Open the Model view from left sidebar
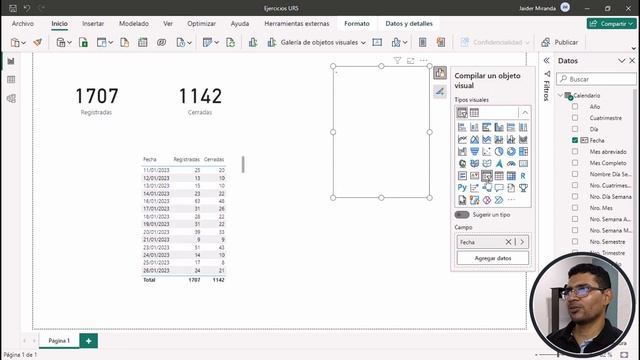640x360 pixels. click(x=11, y=98)
